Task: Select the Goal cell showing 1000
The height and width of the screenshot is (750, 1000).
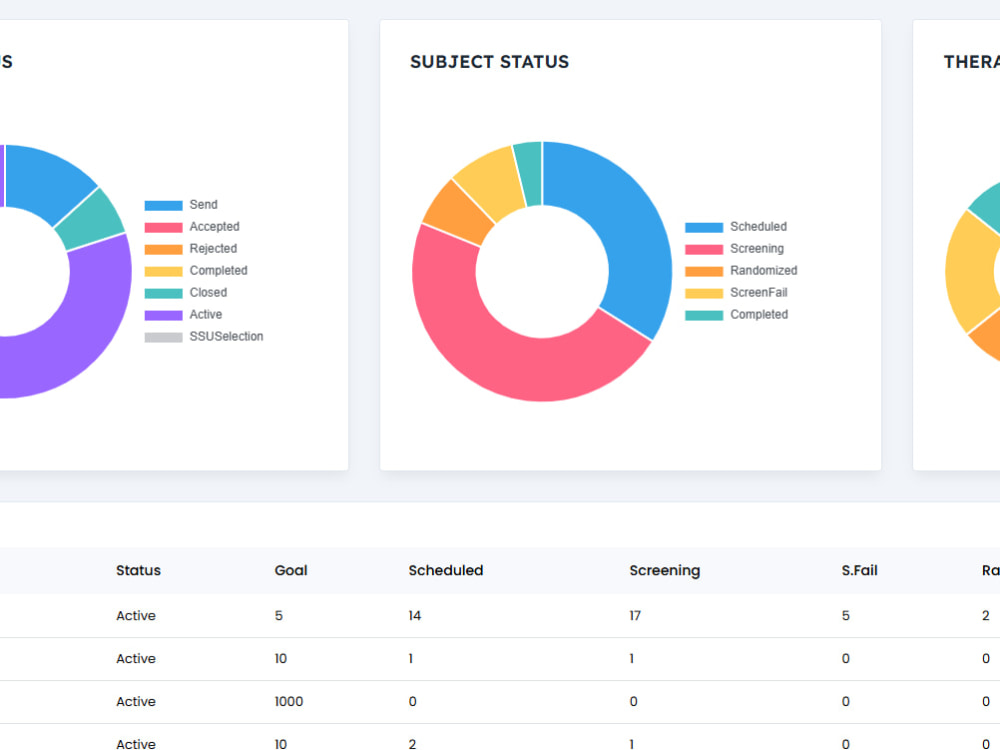Action: pyautogui.click(x=289, y=702)
